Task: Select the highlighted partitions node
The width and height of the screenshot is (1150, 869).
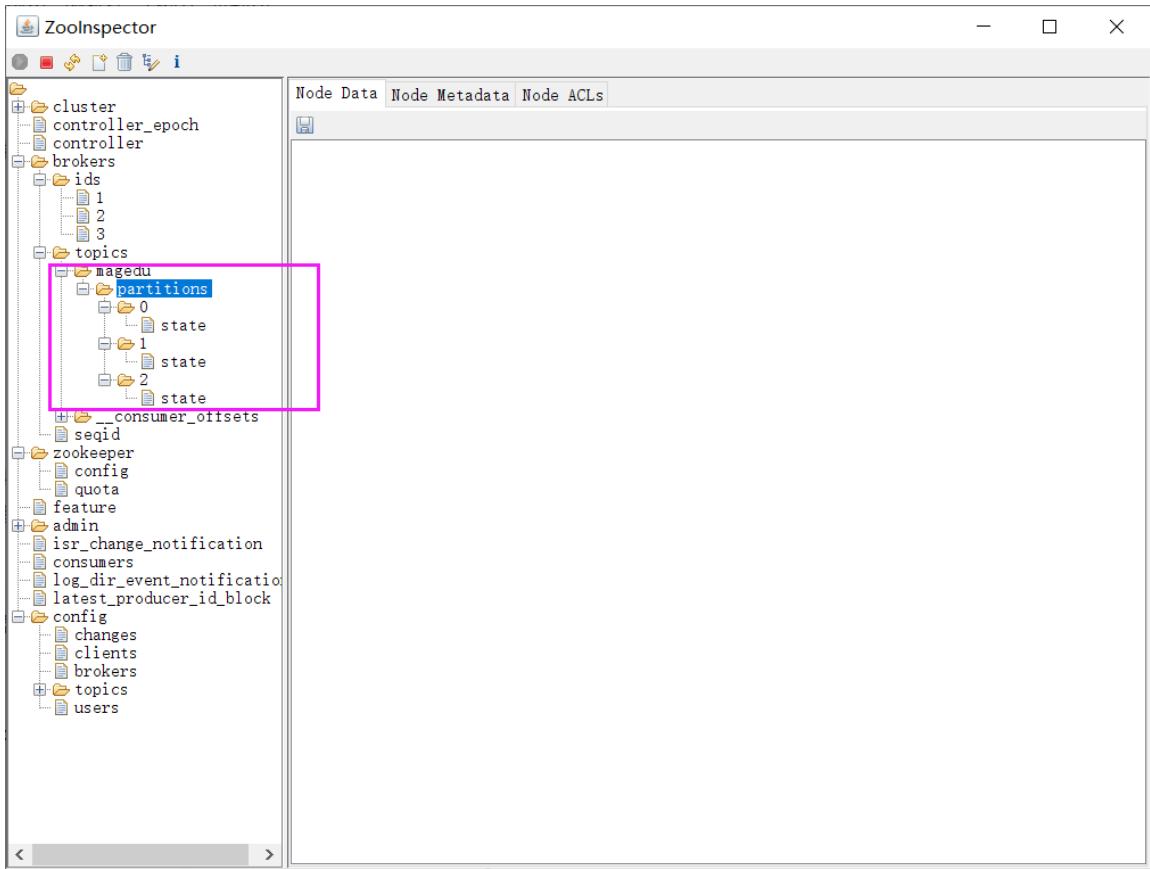Action: 163,289
